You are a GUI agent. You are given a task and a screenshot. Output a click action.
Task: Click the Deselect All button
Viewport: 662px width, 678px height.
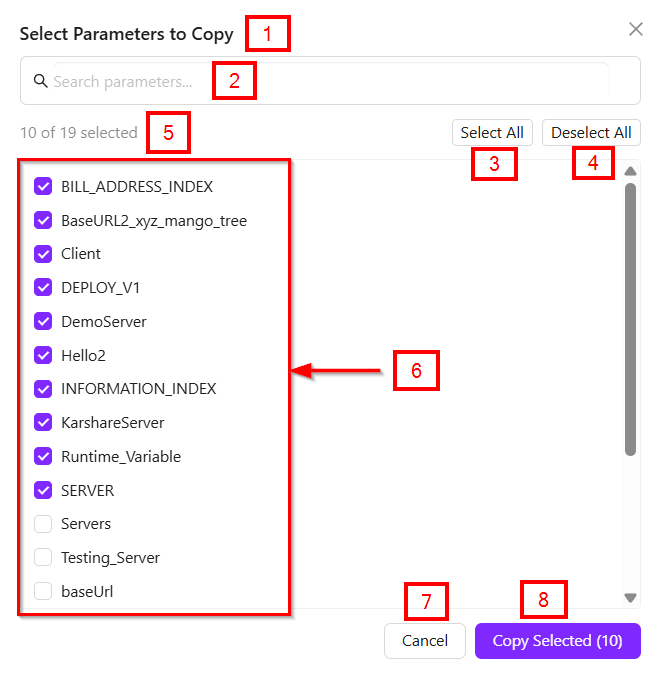click(x=591, y=133)
